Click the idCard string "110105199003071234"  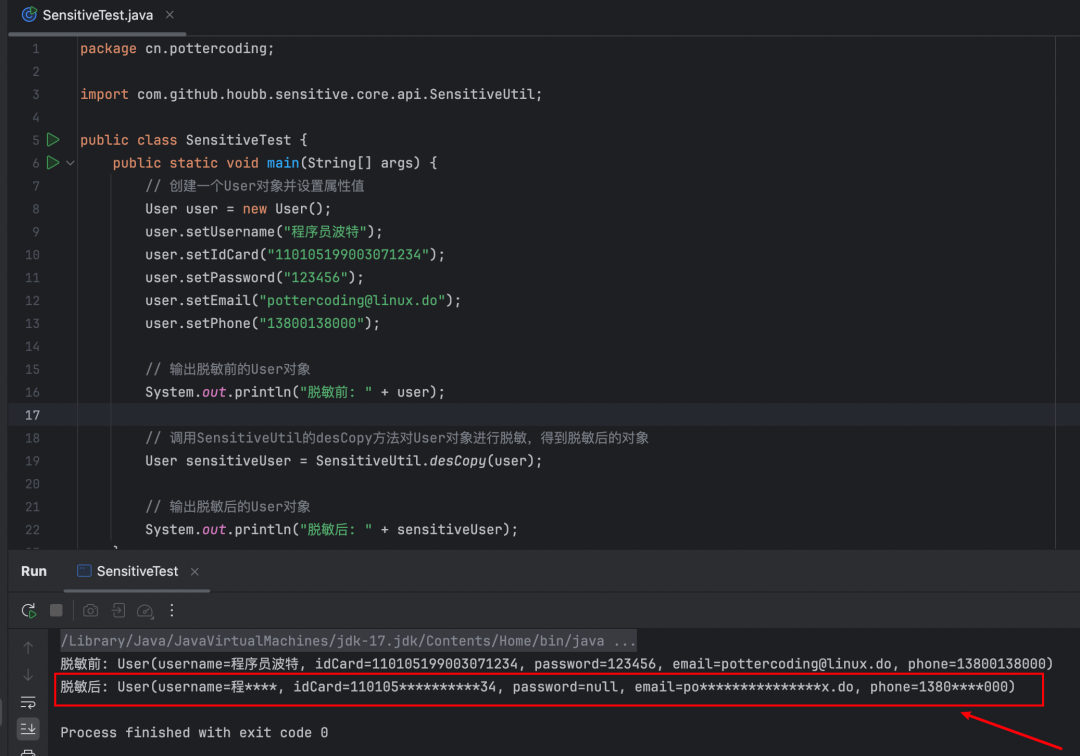(x=348, y=255)
